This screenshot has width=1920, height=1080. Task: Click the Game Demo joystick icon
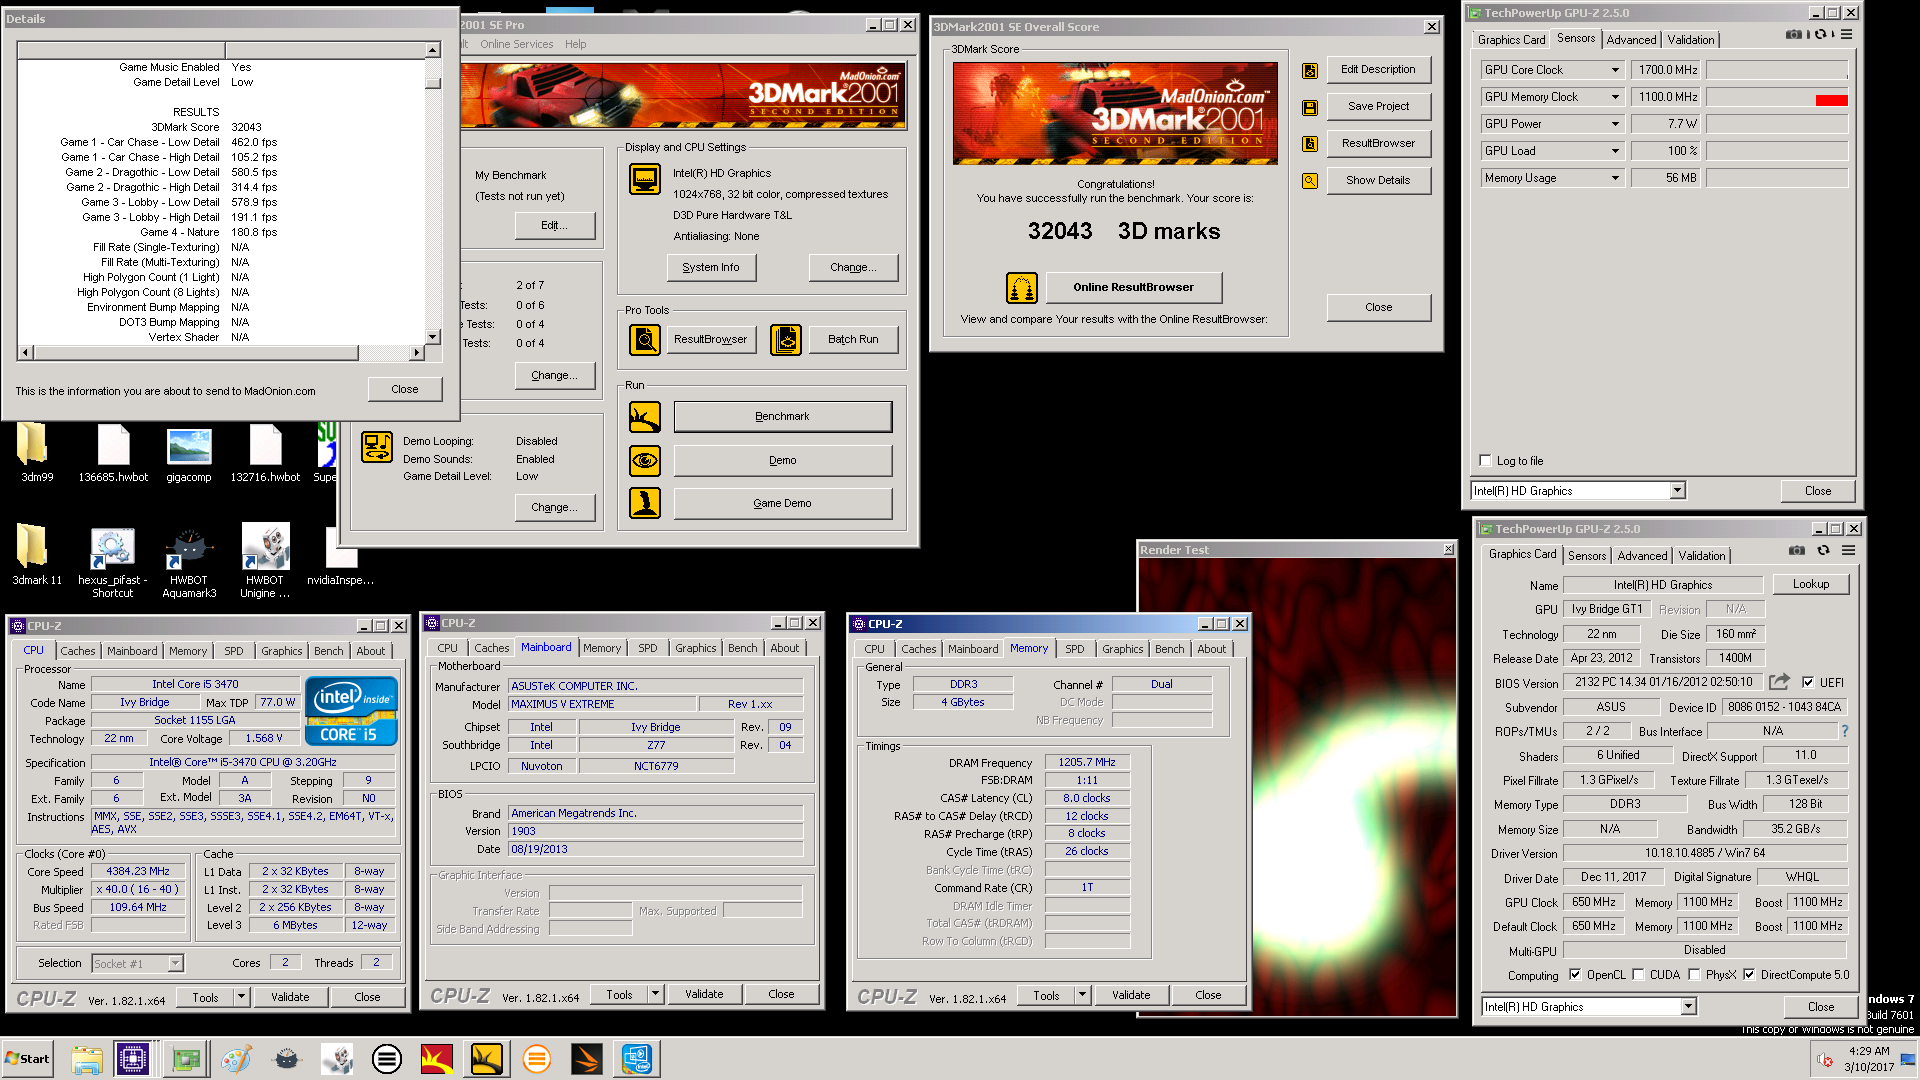point(645,503)
